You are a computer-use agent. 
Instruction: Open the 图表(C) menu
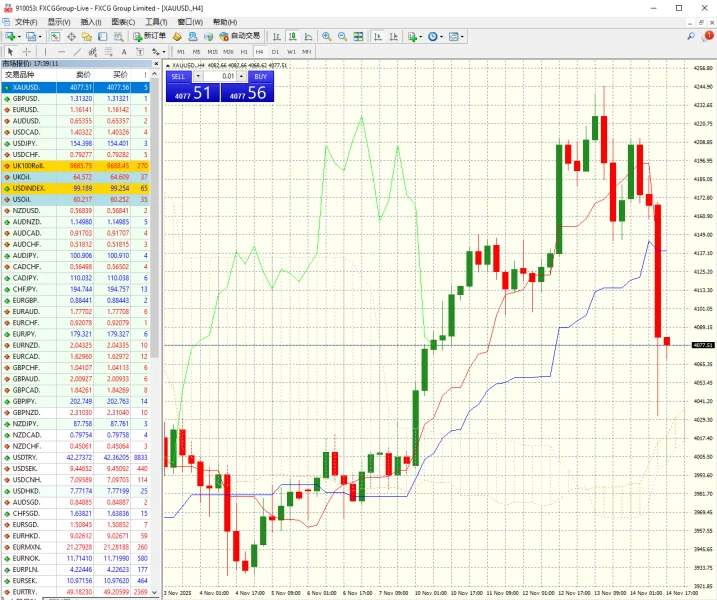click(123, 22)
